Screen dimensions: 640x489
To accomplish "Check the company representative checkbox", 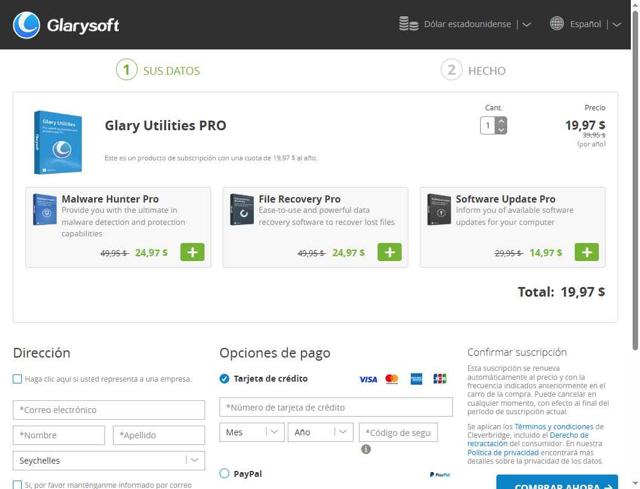I will [17, 379].
